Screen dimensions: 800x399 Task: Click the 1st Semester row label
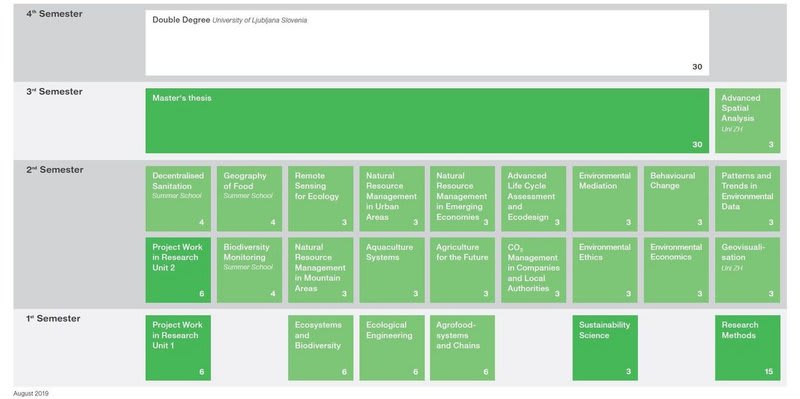click(x=54, y=318)
